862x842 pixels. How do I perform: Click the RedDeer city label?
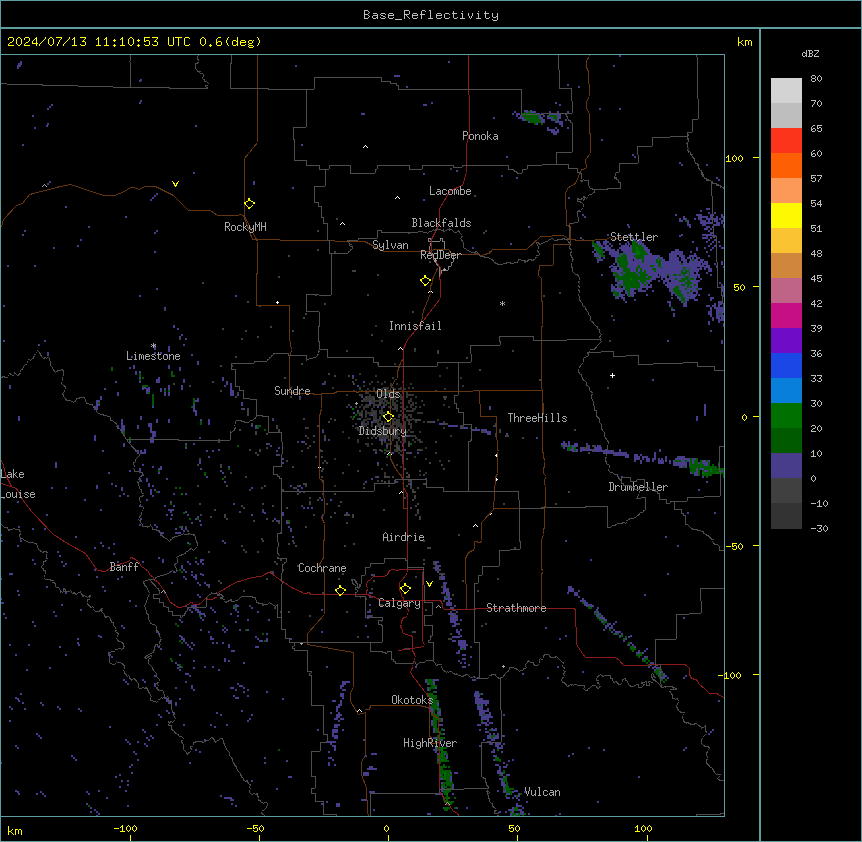coord(440,255)
